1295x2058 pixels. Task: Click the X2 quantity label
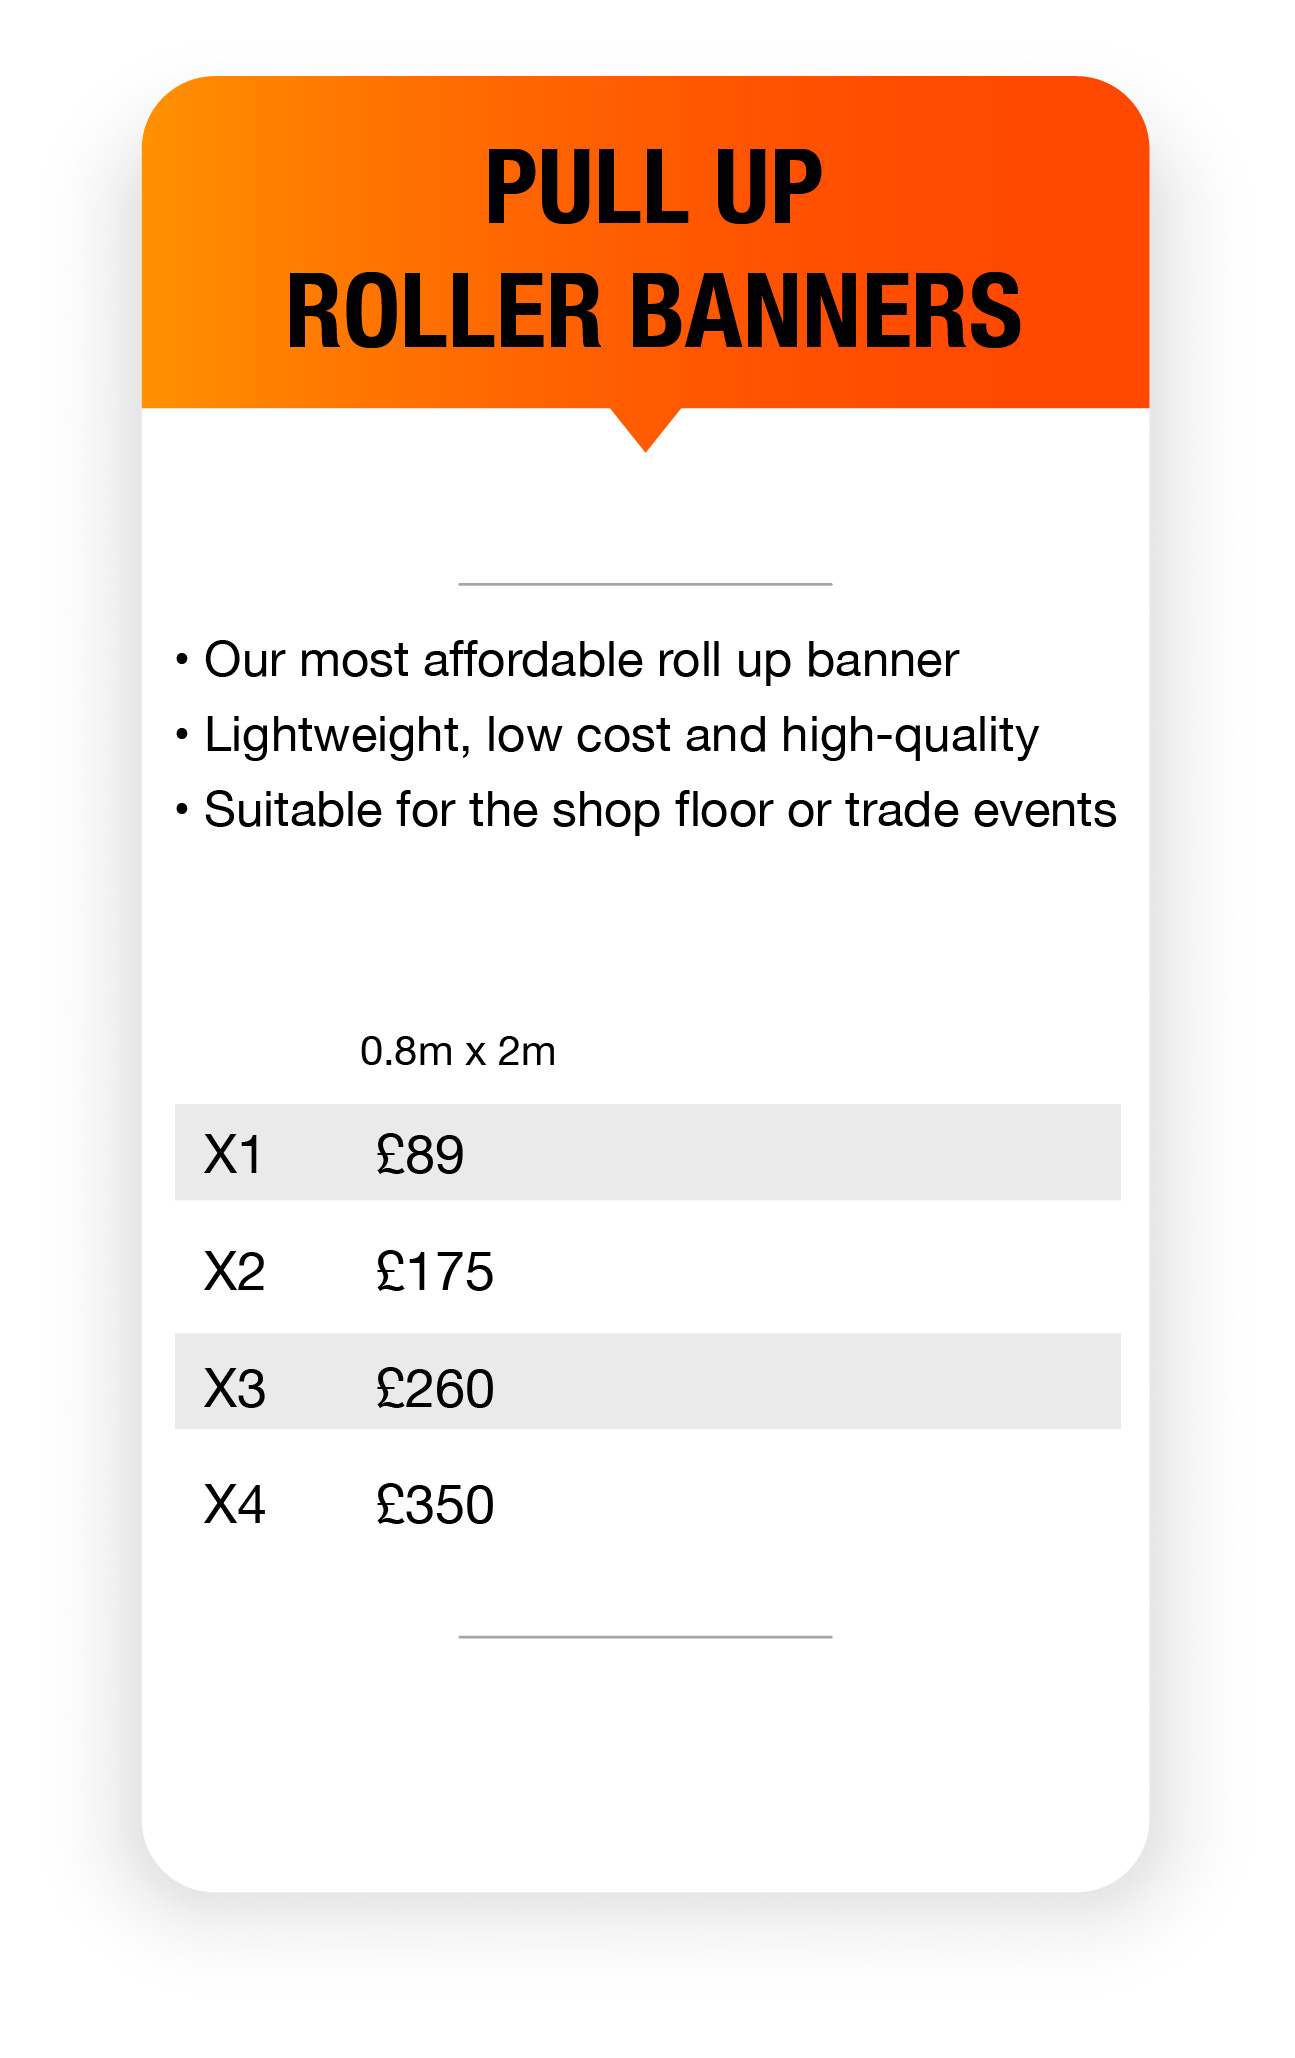tap(235, 1272)
